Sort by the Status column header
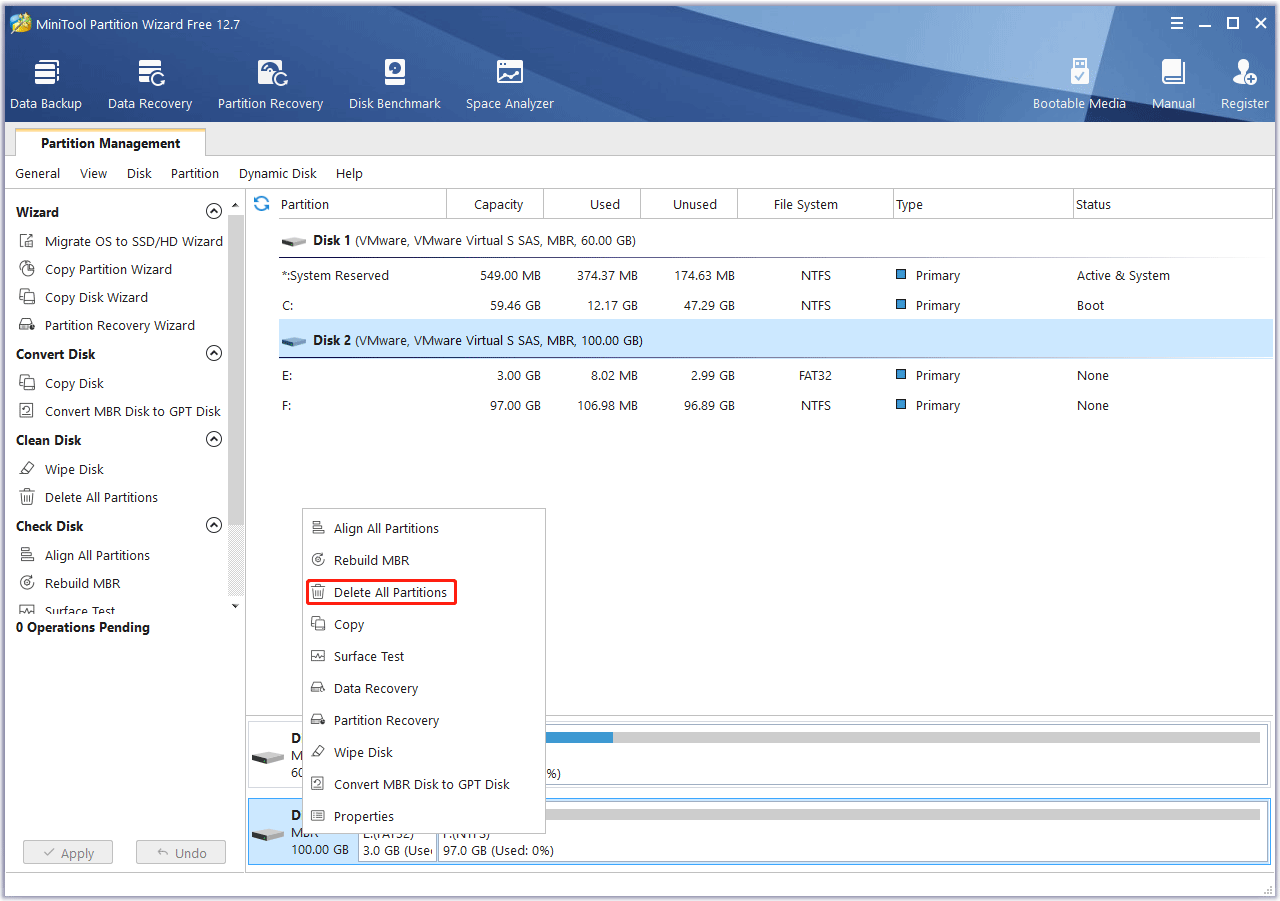The image size is (1280, 901). coord(1173,204)
